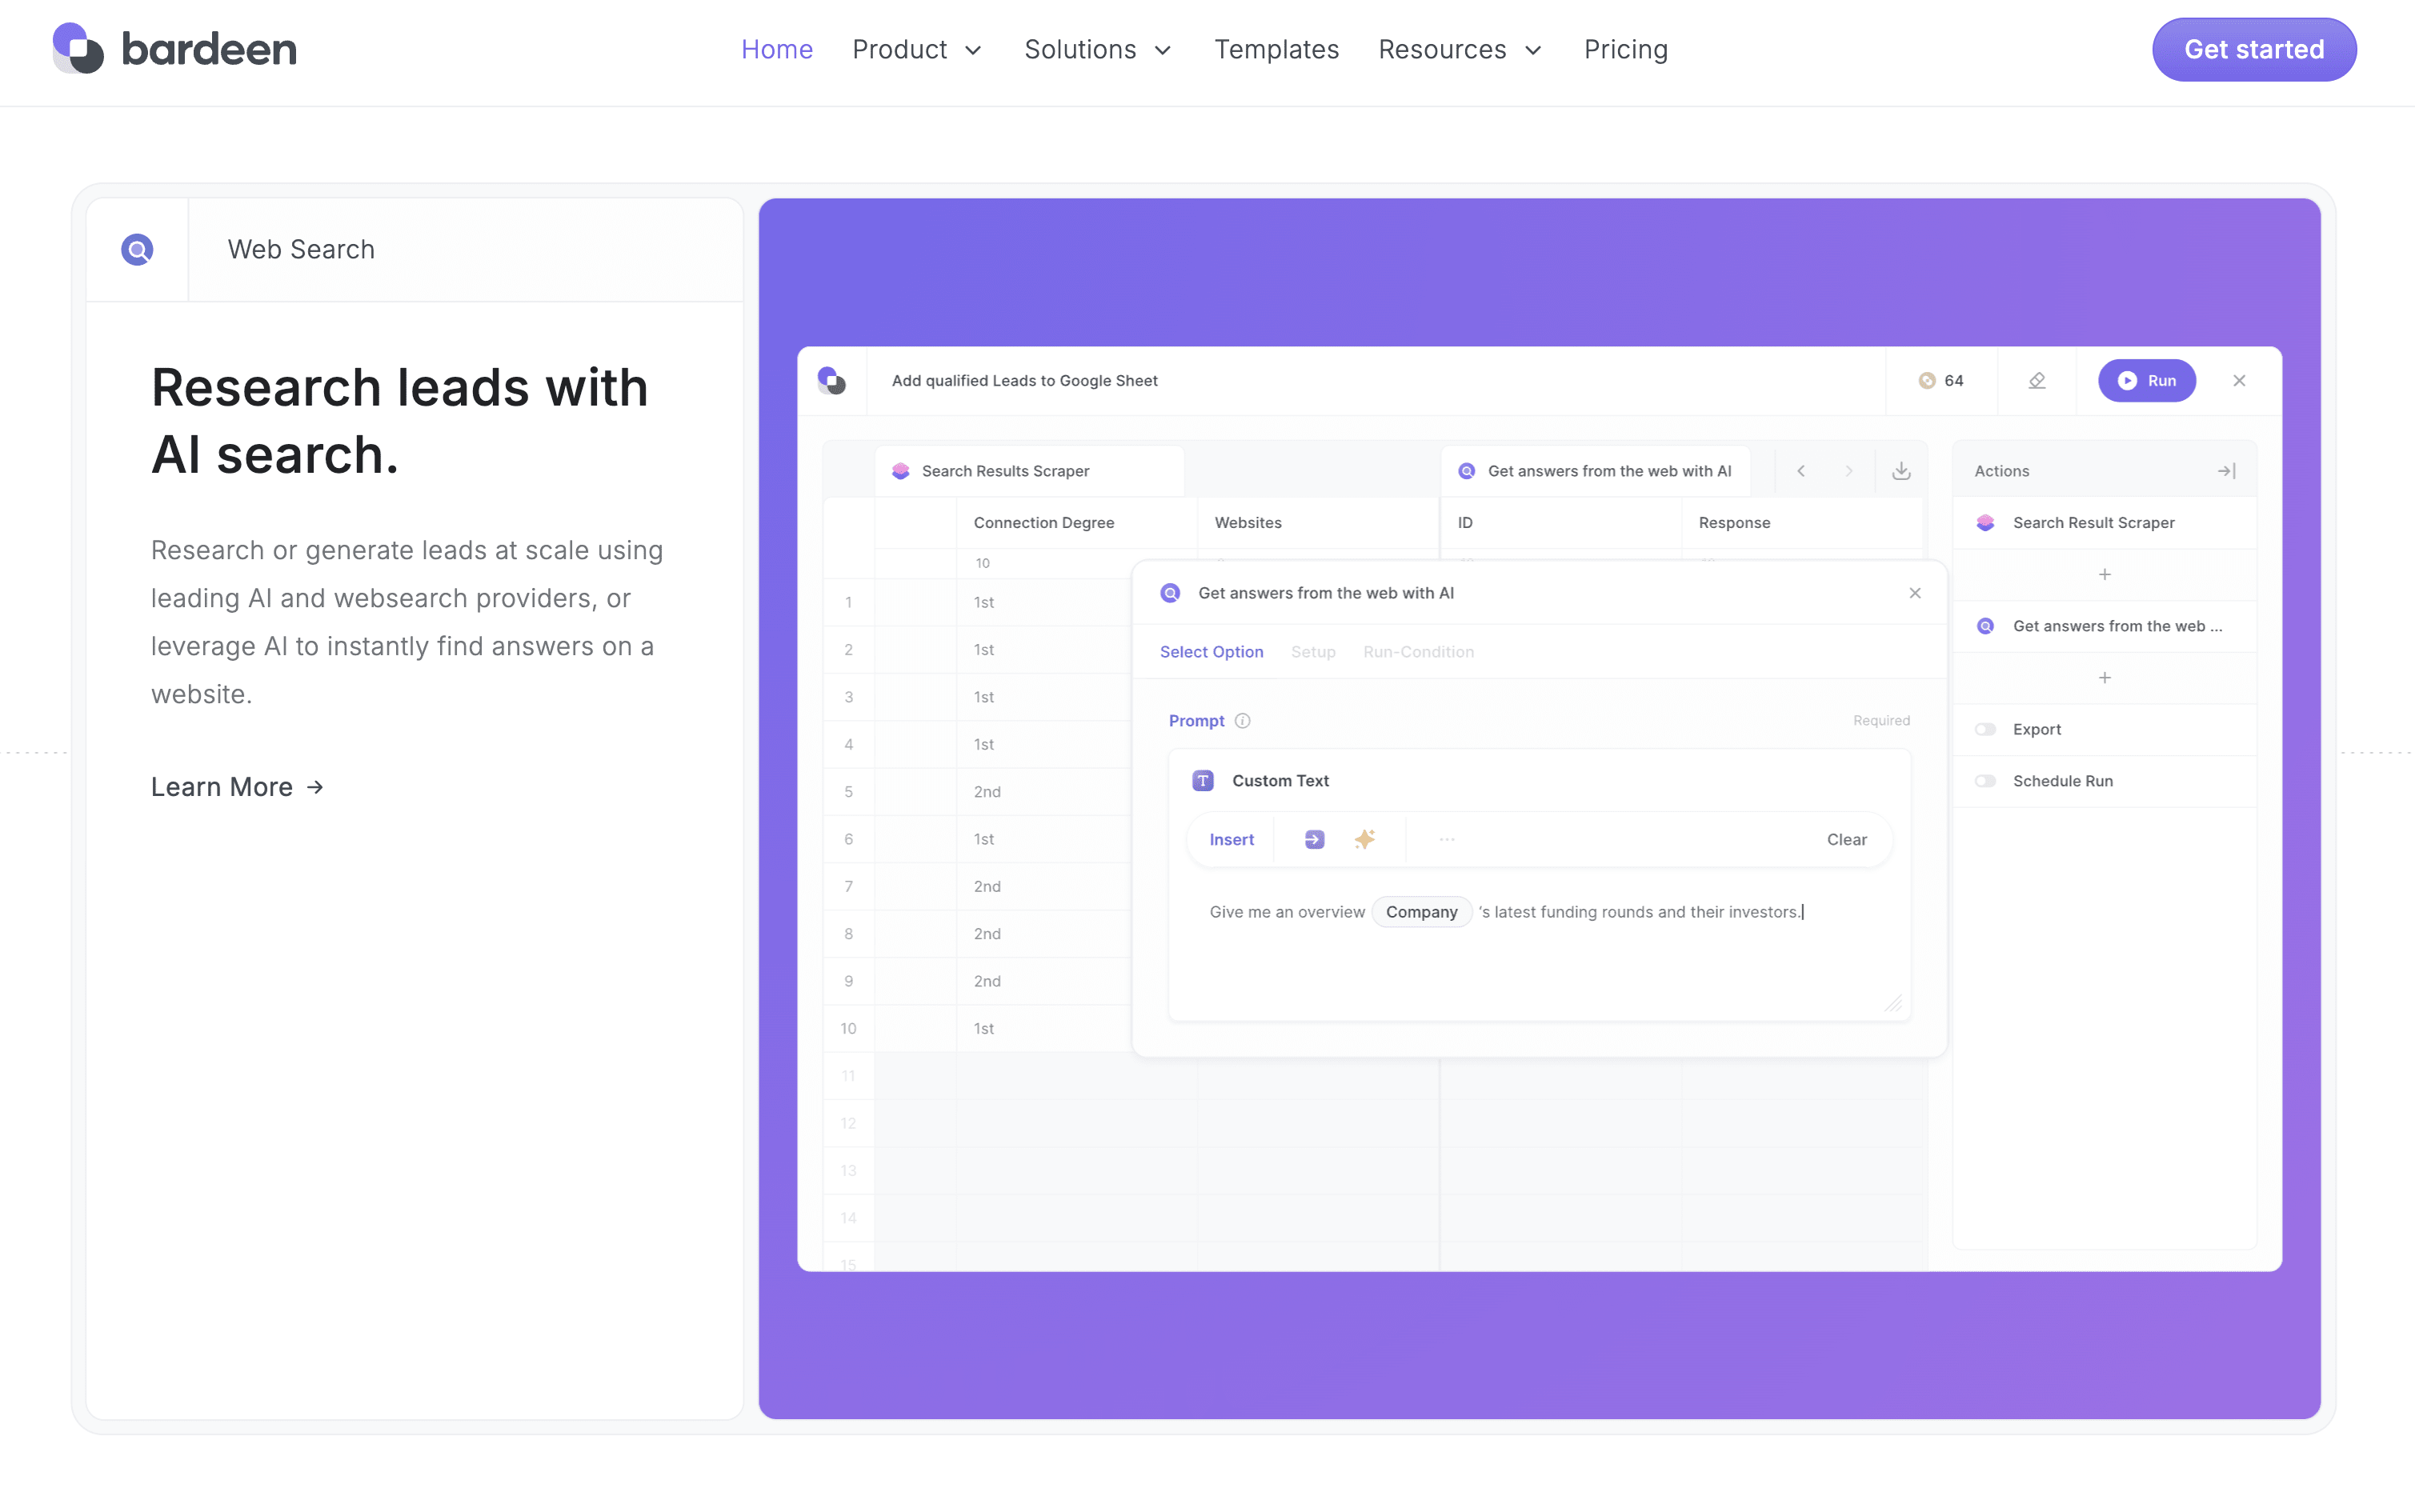
Task: Select the Search Result Scraper action row
Action: [2104, 523]
